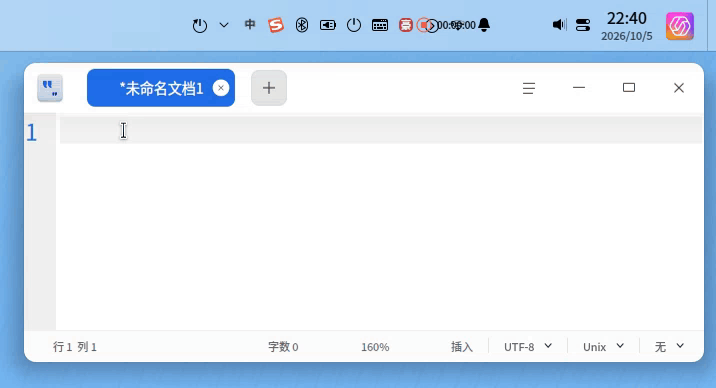Viewport: 716px width, 388px height.
Task: Close the 未命名文档1 tab
Action: tap(221, 88)
